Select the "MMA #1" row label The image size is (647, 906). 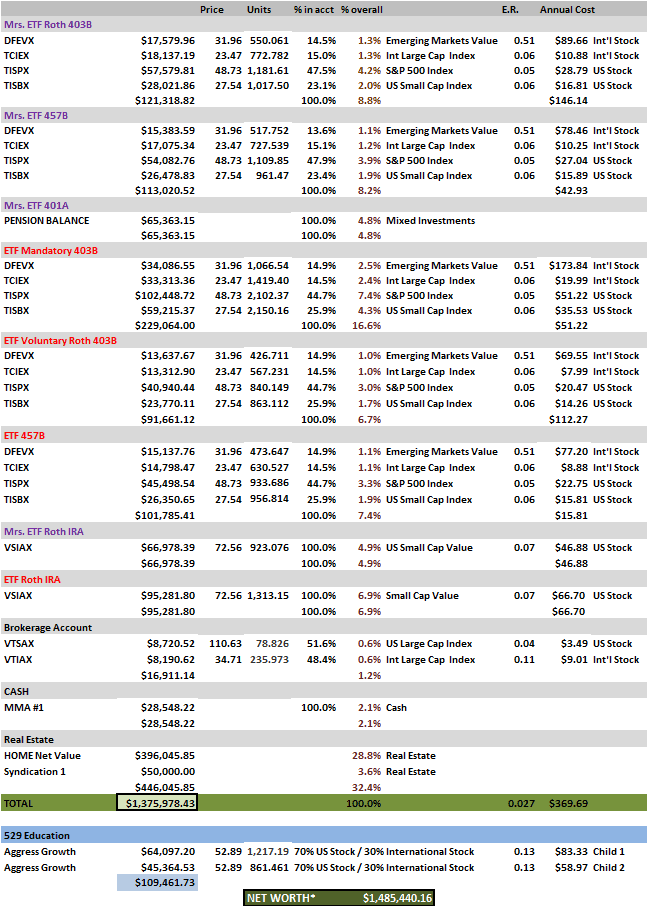(x=24, y=707)
